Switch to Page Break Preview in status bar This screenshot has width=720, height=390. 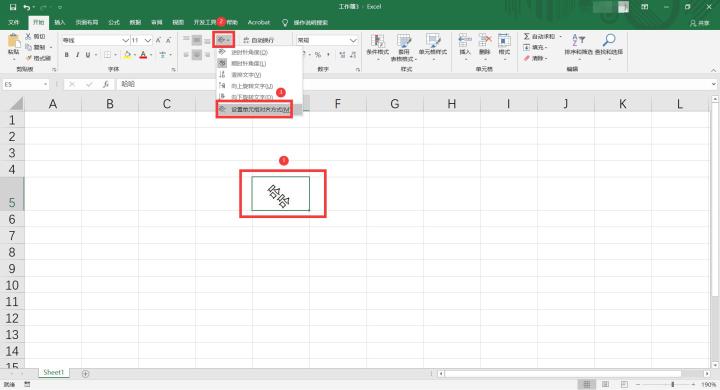pos(624,384)
